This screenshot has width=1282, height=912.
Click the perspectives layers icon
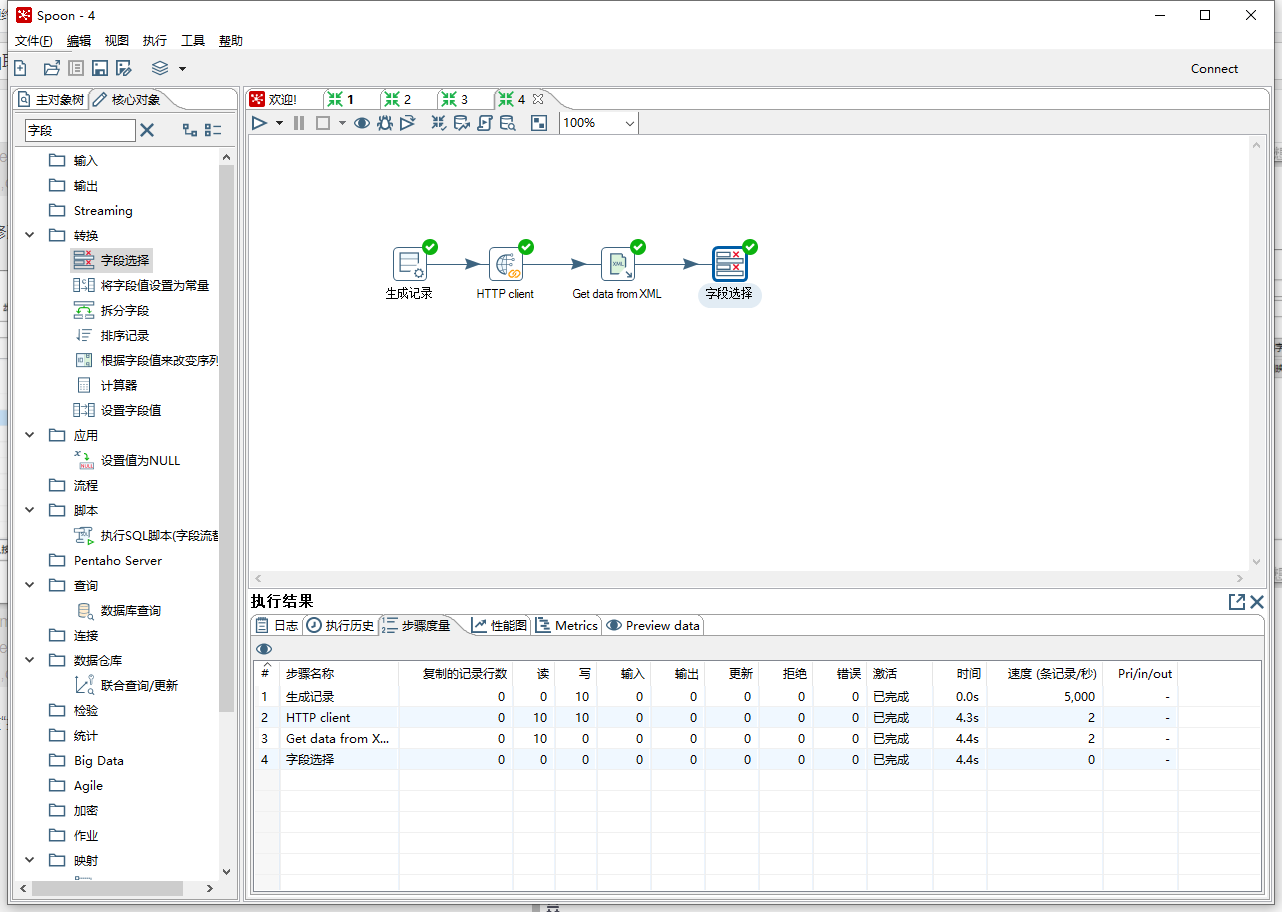tap(160, 68)
